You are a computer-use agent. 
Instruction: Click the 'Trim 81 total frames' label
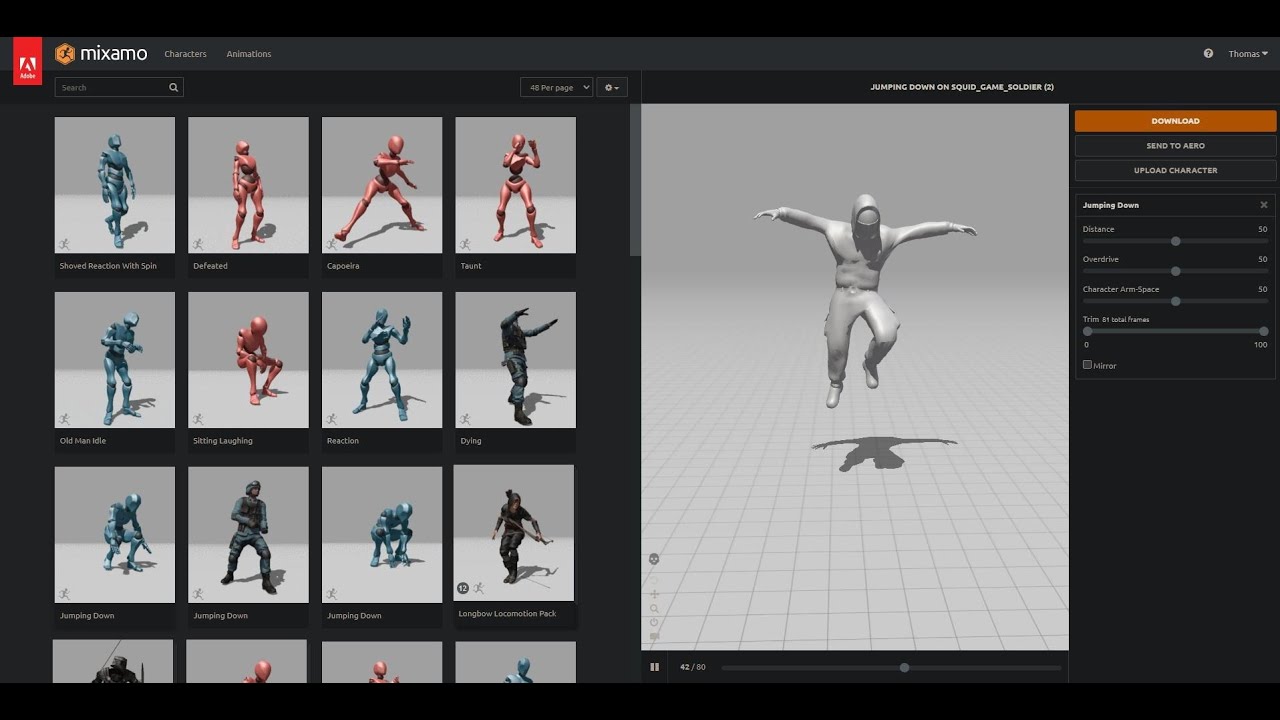tap(1116, 319)
